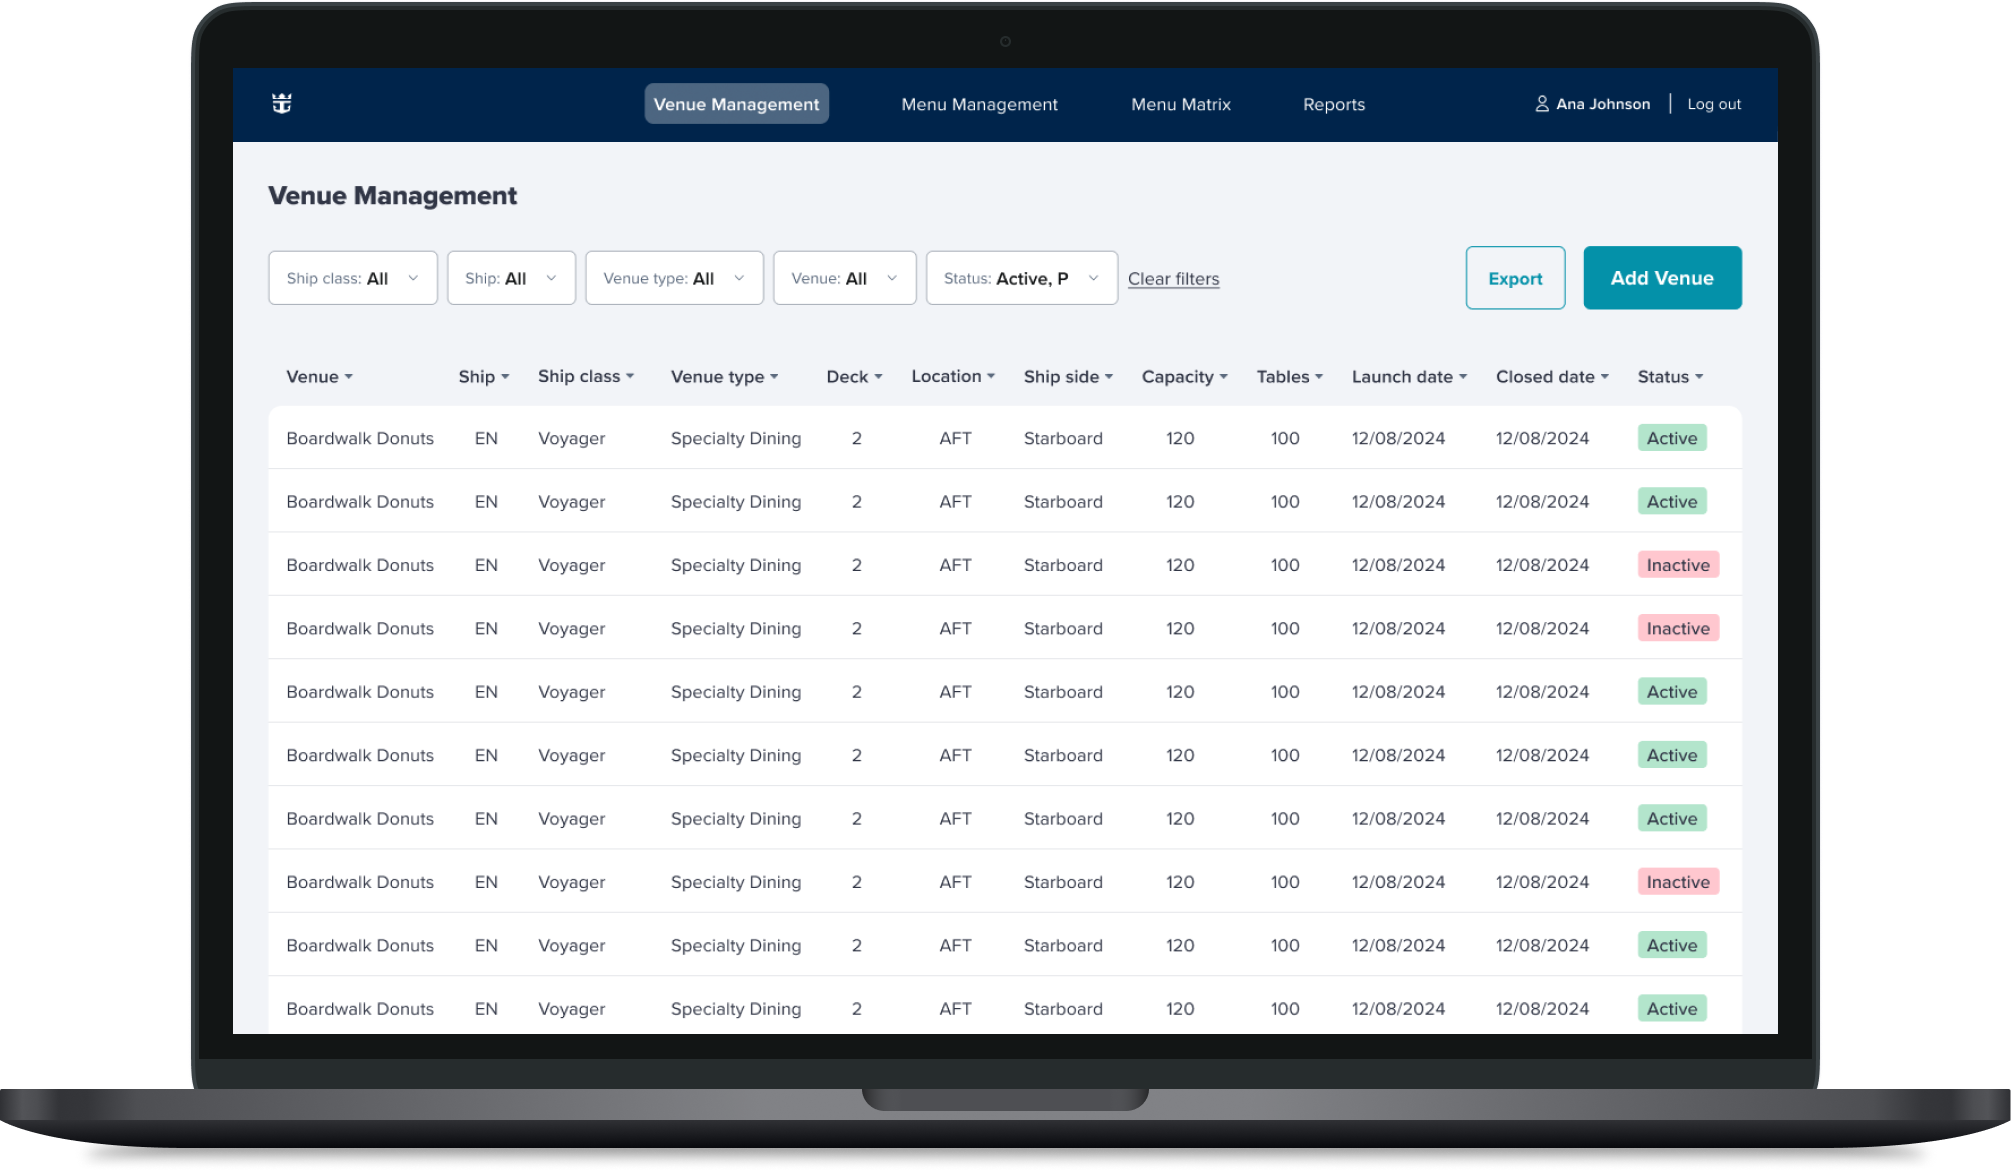This screenshot has height=1171, width=2011.
Task: Click Log out in the header
Action: coord(1713,104)
